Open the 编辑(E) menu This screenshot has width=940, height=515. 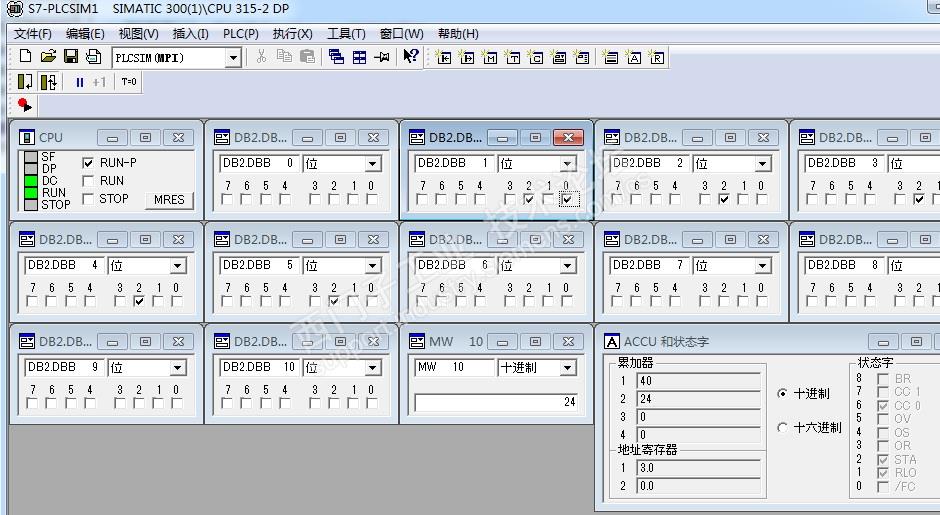coord(85,34)
